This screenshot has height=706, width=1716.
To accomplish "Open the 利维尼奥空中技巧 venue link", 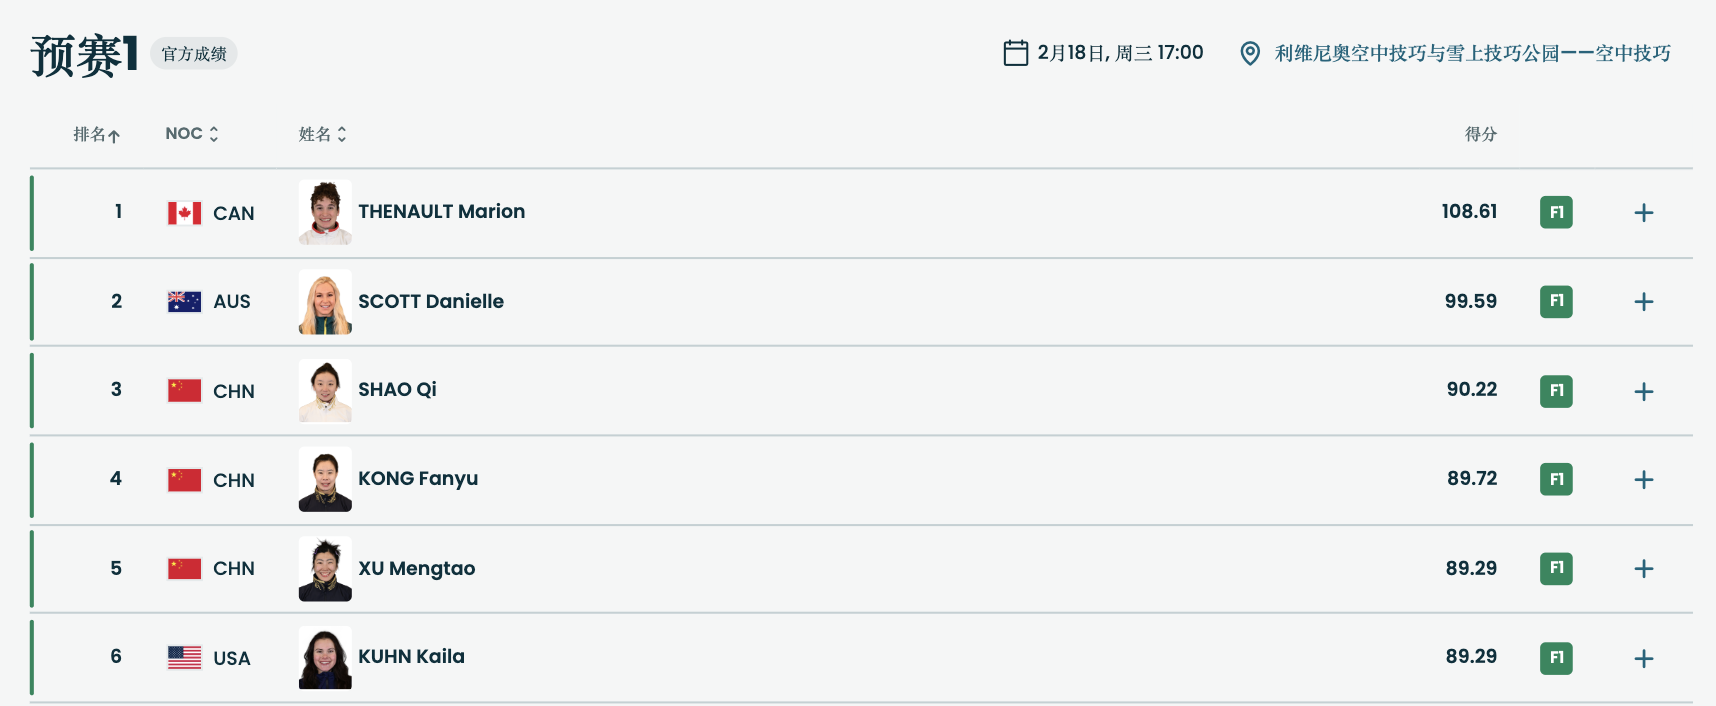I will pyautogui.click(x=1472, y=53).
